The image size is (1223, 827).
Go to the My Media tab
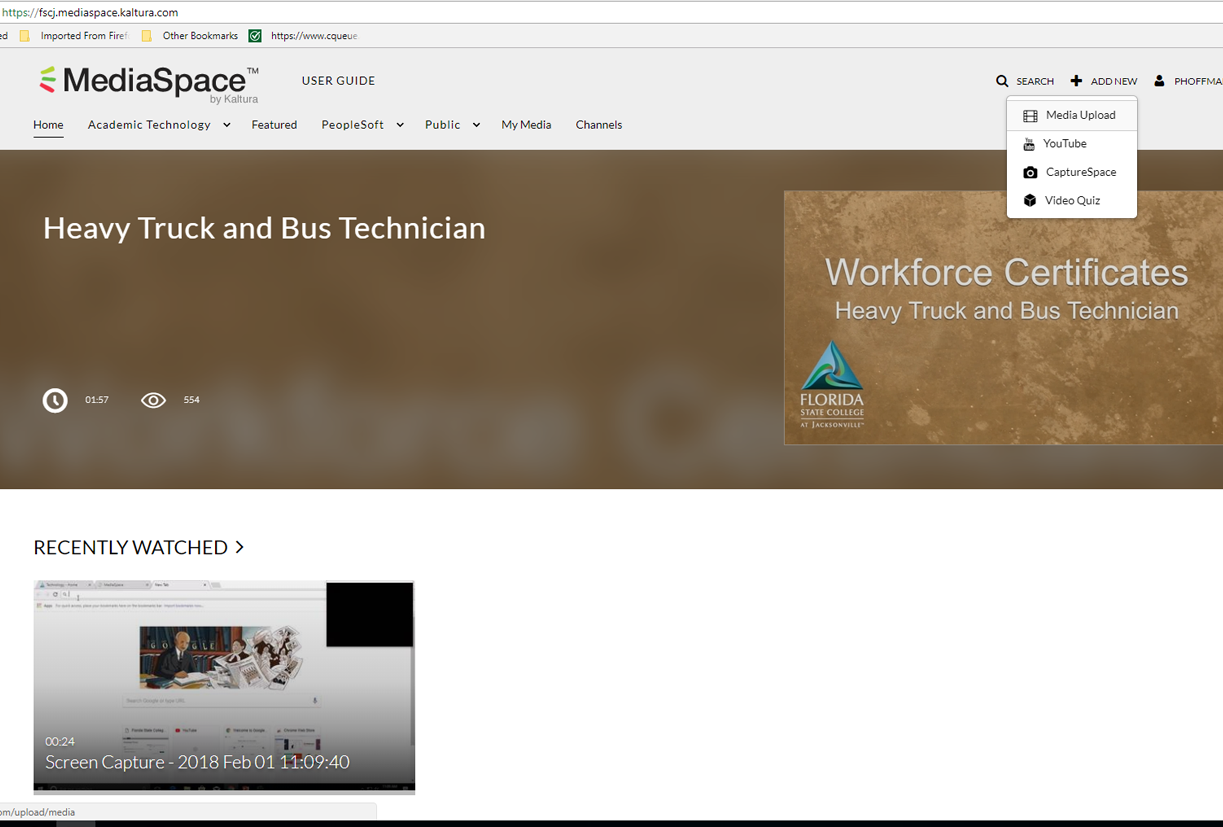click(526, 125)
